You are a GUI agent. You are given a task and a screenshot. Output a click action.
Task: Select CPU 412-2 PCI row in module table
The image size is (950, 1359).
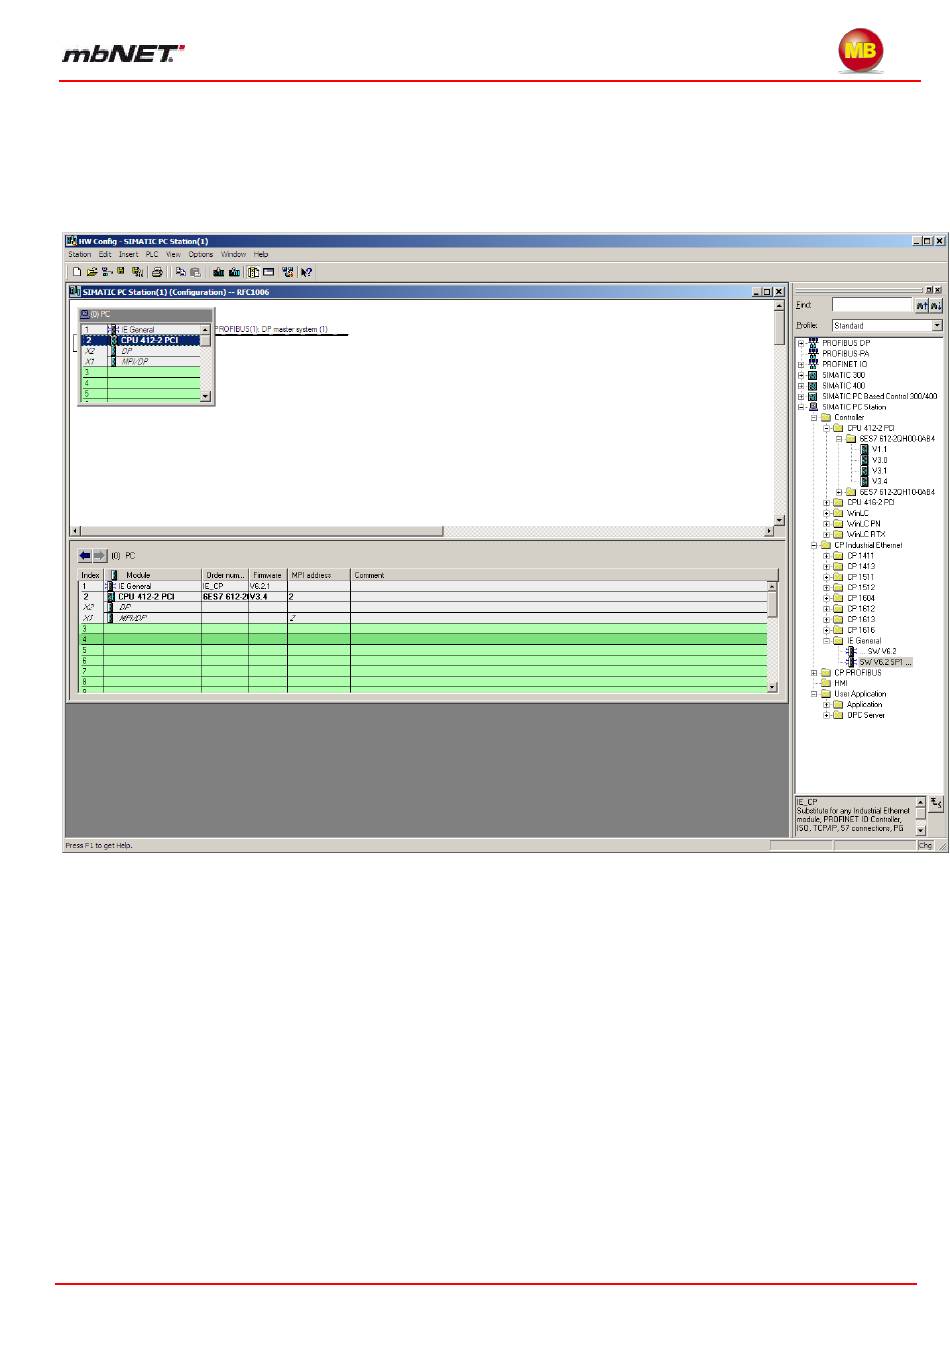click(423, 596)
